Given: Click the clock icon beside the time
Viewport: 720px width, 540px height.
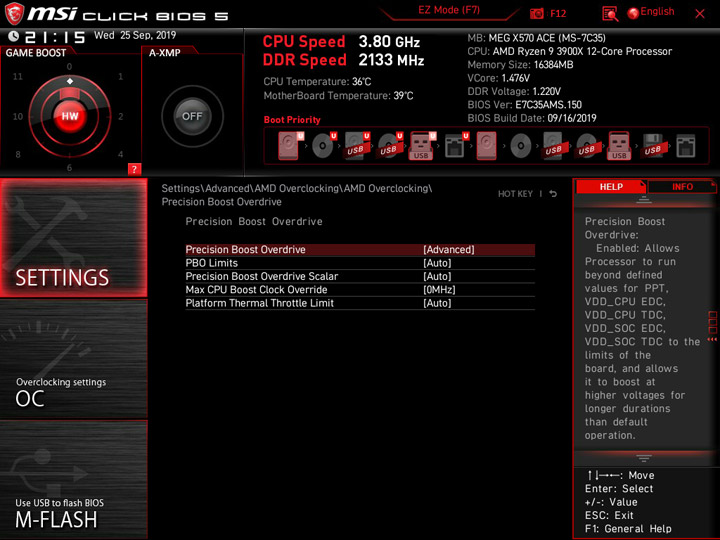Looking at the screenshot, I should click(14, 36).
